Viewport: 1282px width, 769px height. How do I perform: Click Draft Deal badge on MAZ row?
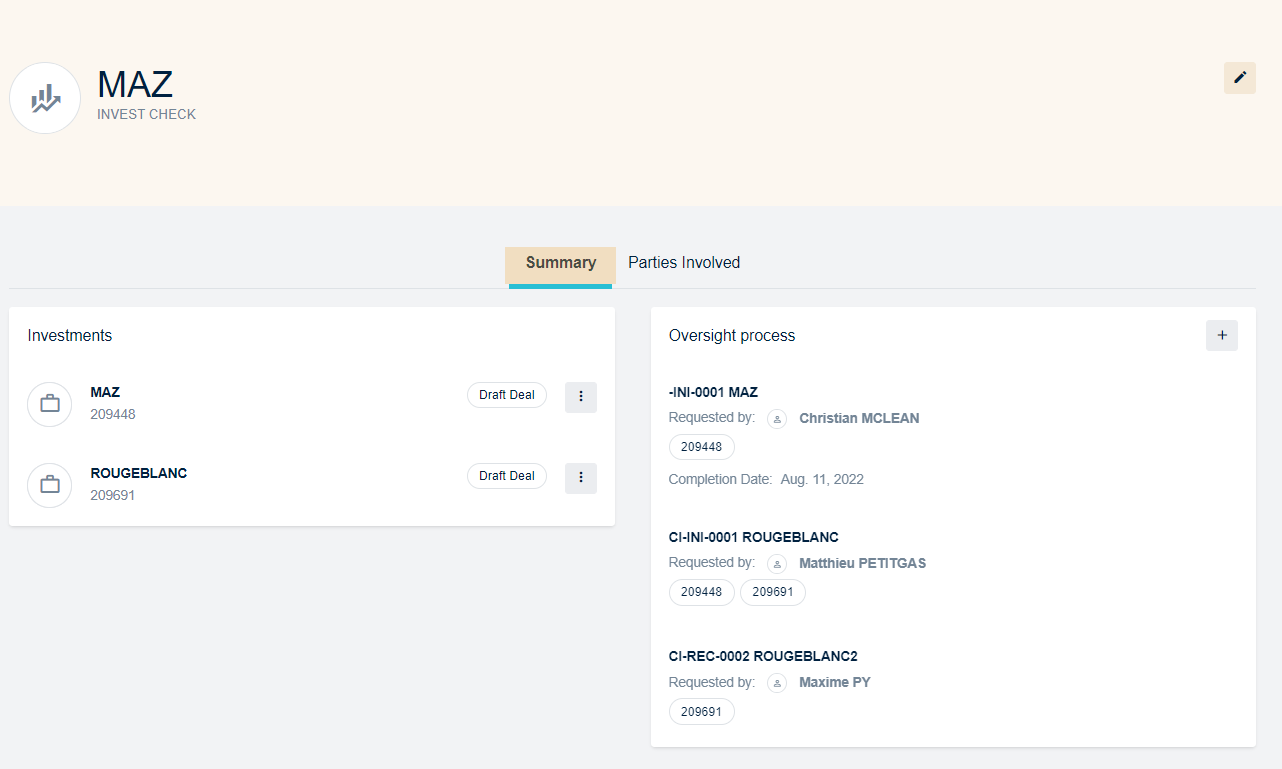[x=507, y=395]
